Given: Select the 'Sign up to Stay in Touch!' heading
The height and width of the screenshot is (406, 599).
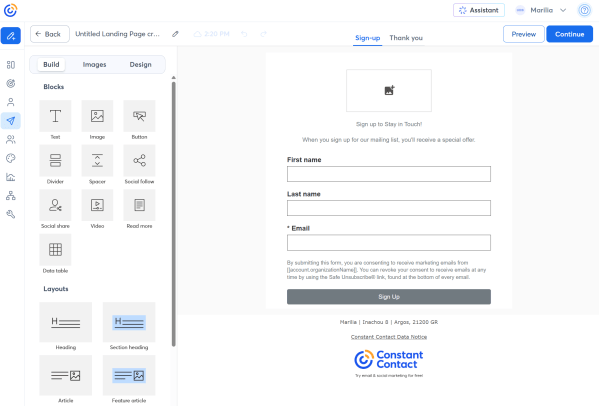Looking at the screenshot, I should [389, 124].
